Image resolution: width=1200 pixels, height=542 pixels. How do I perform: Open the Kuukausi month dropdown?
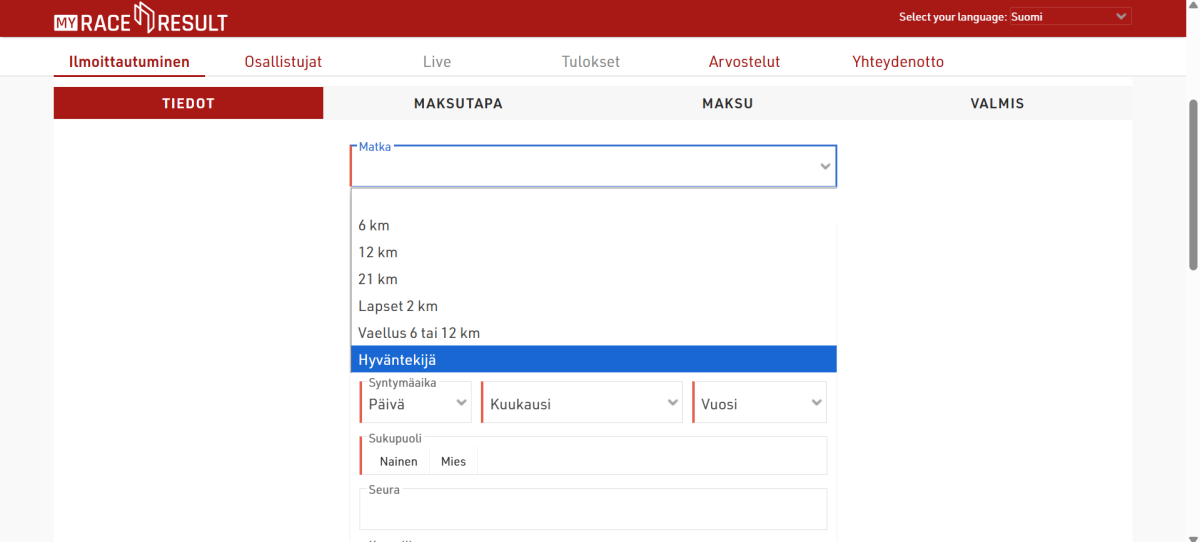(583, 403)
